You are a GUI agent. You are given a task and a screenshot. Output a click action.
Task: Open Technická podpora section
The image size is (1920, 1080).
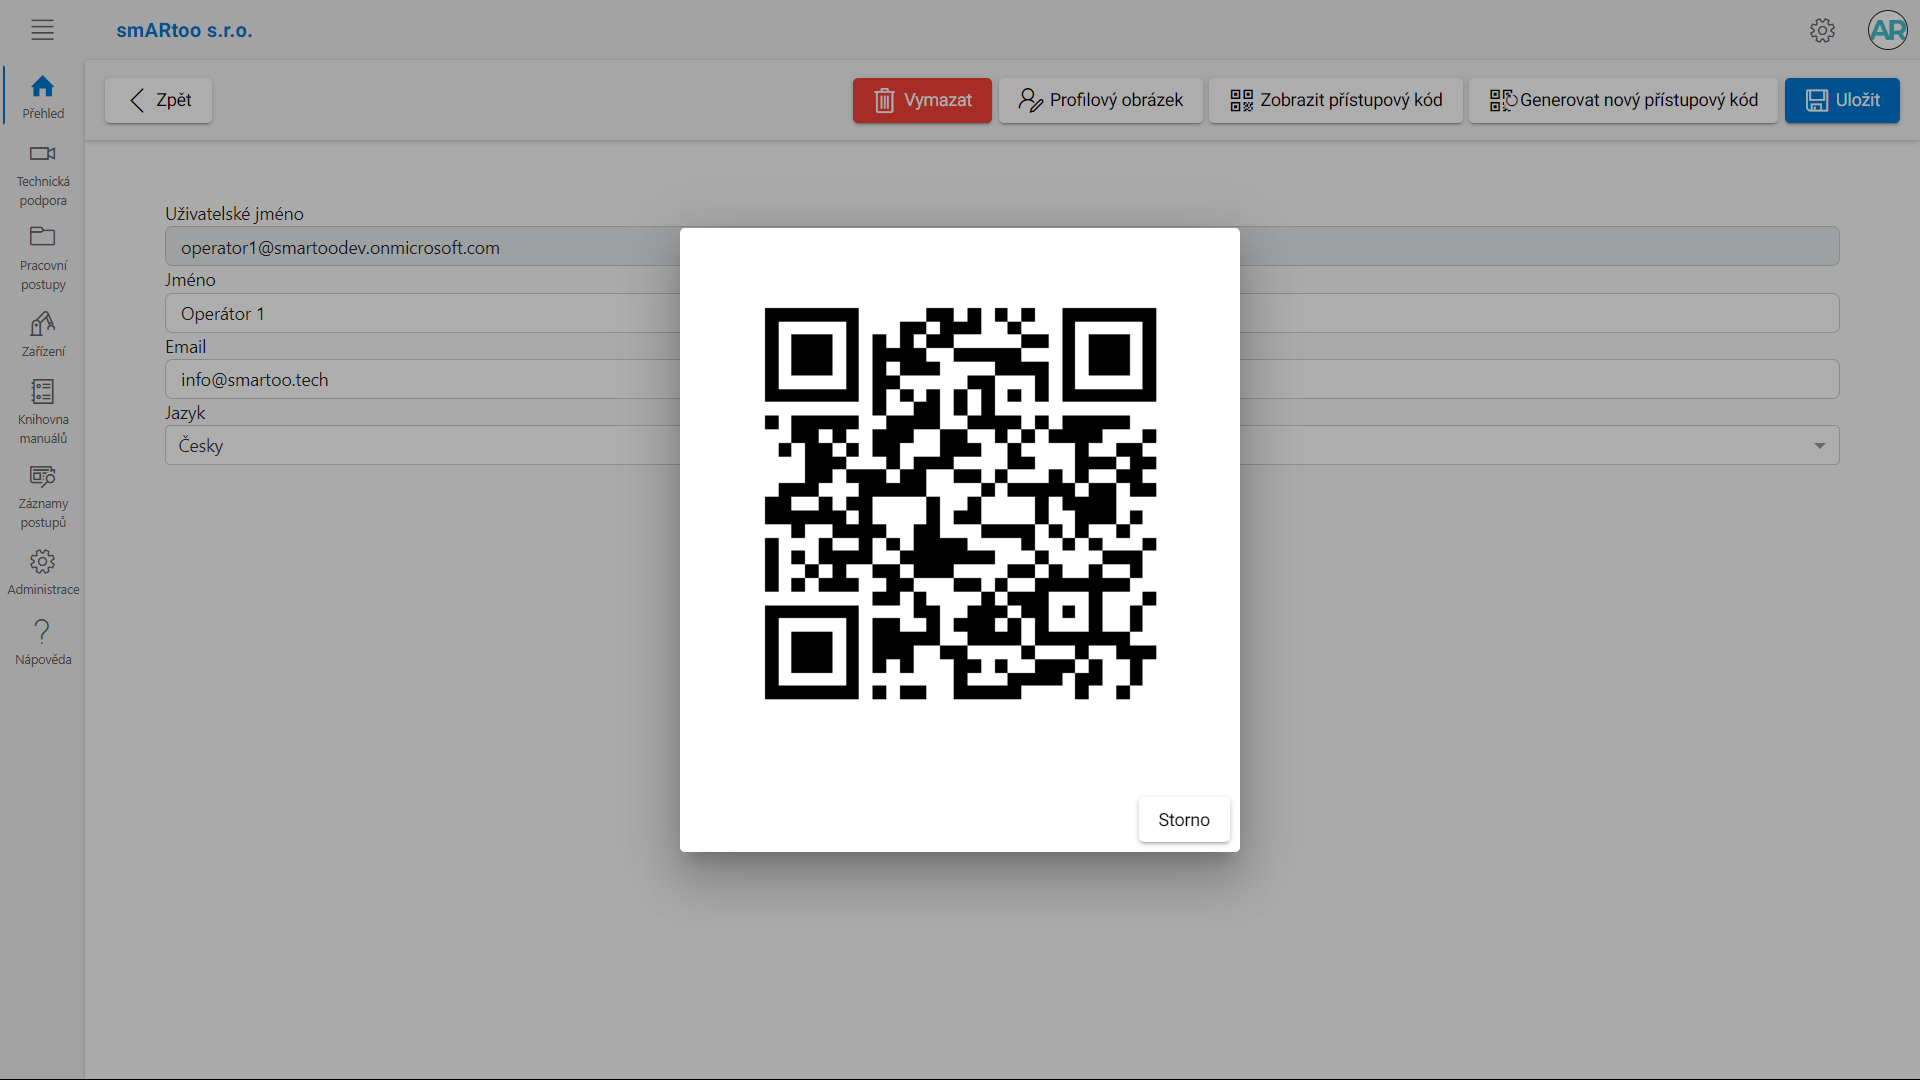click(43, 176)
